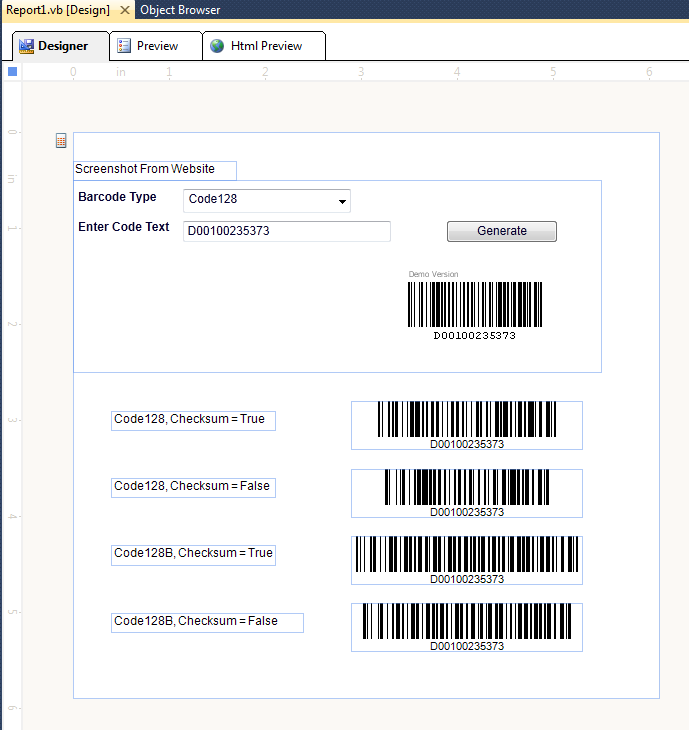Viewport: 689px width, 730px height.
Task: Click the Enter Code Text input field
Action: (x=287, y=231)
